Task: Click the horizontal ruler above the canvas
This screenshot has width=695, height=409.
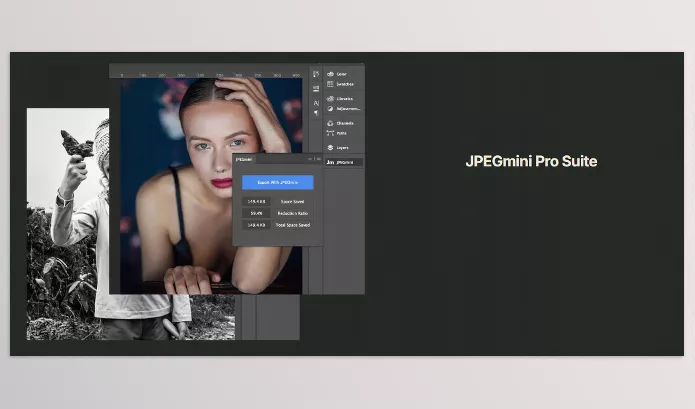Action: (208, 75)
